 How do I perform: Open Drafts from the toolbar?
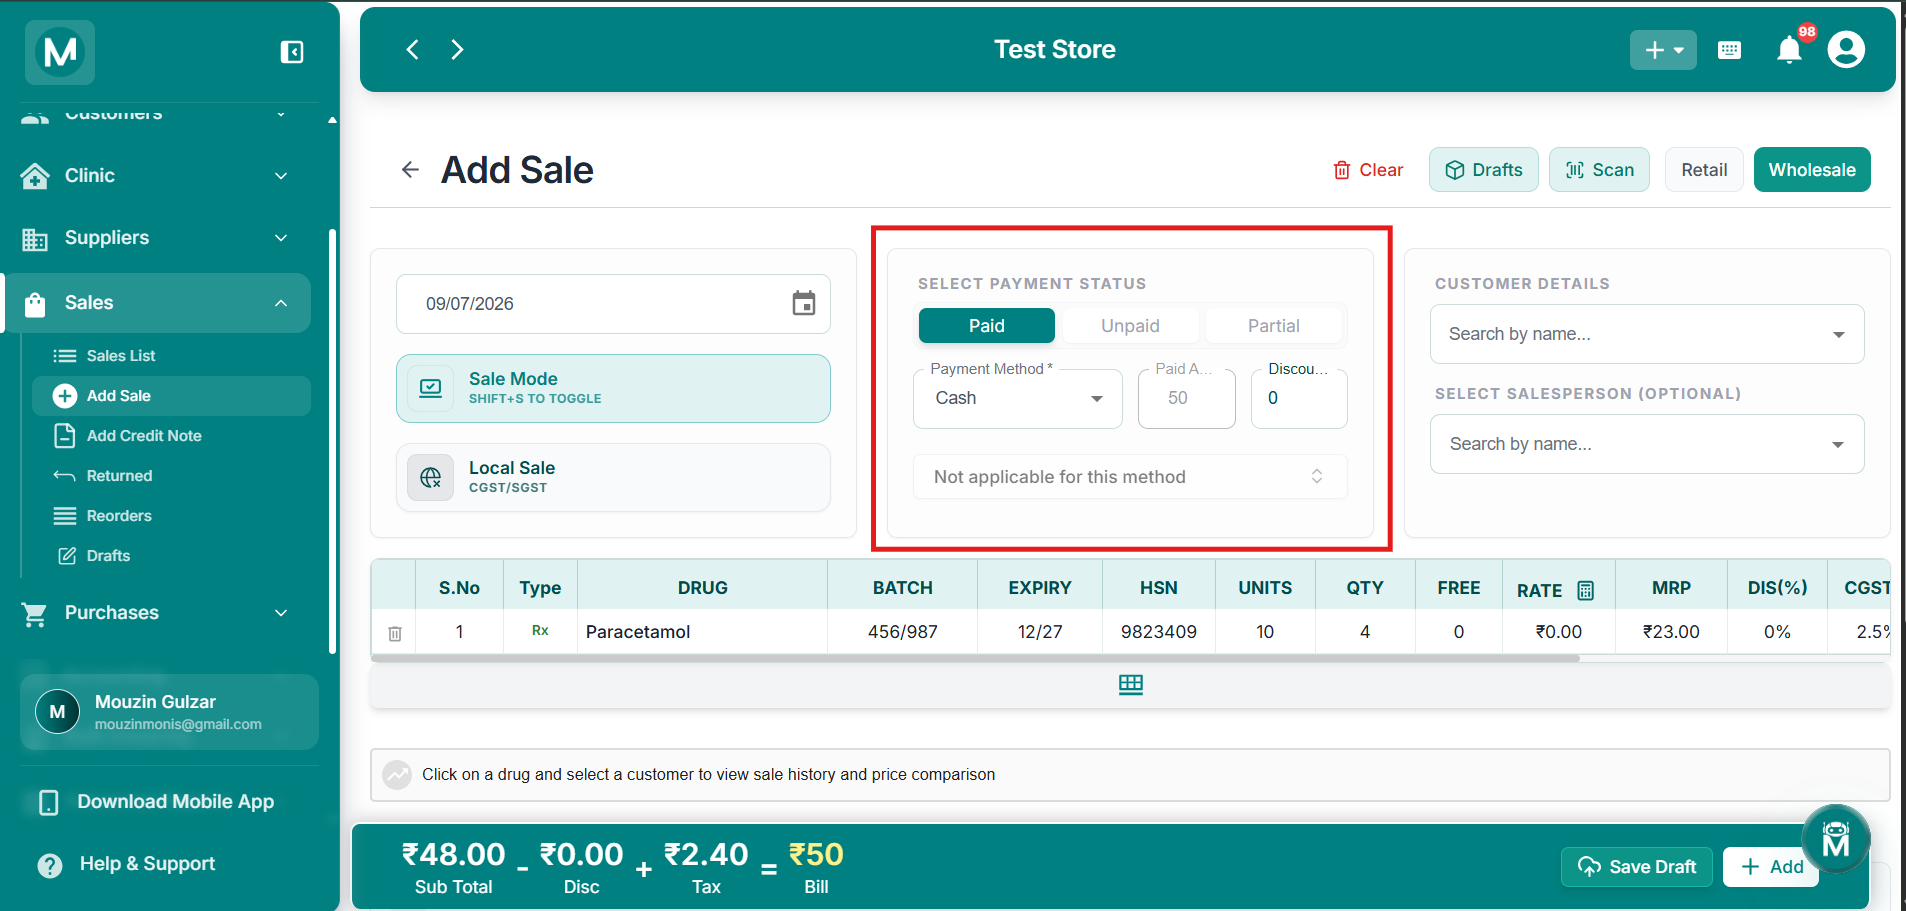pos(1484,170)
